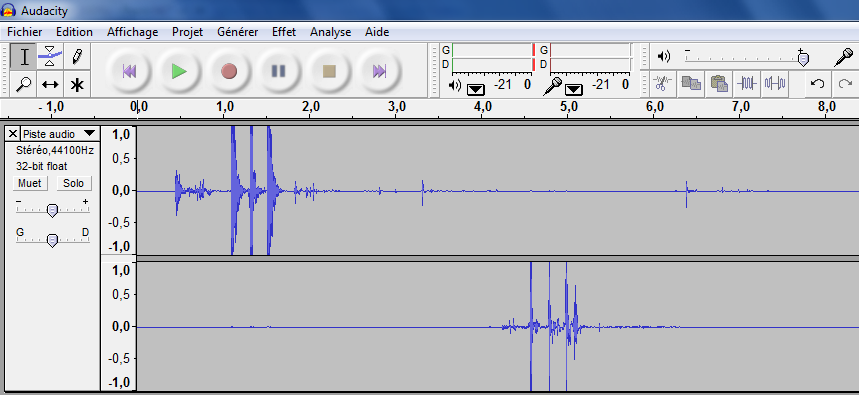859x395 pixels.
Task: Select the Zoom magnifier tool
Action: [x=24, y=84]
